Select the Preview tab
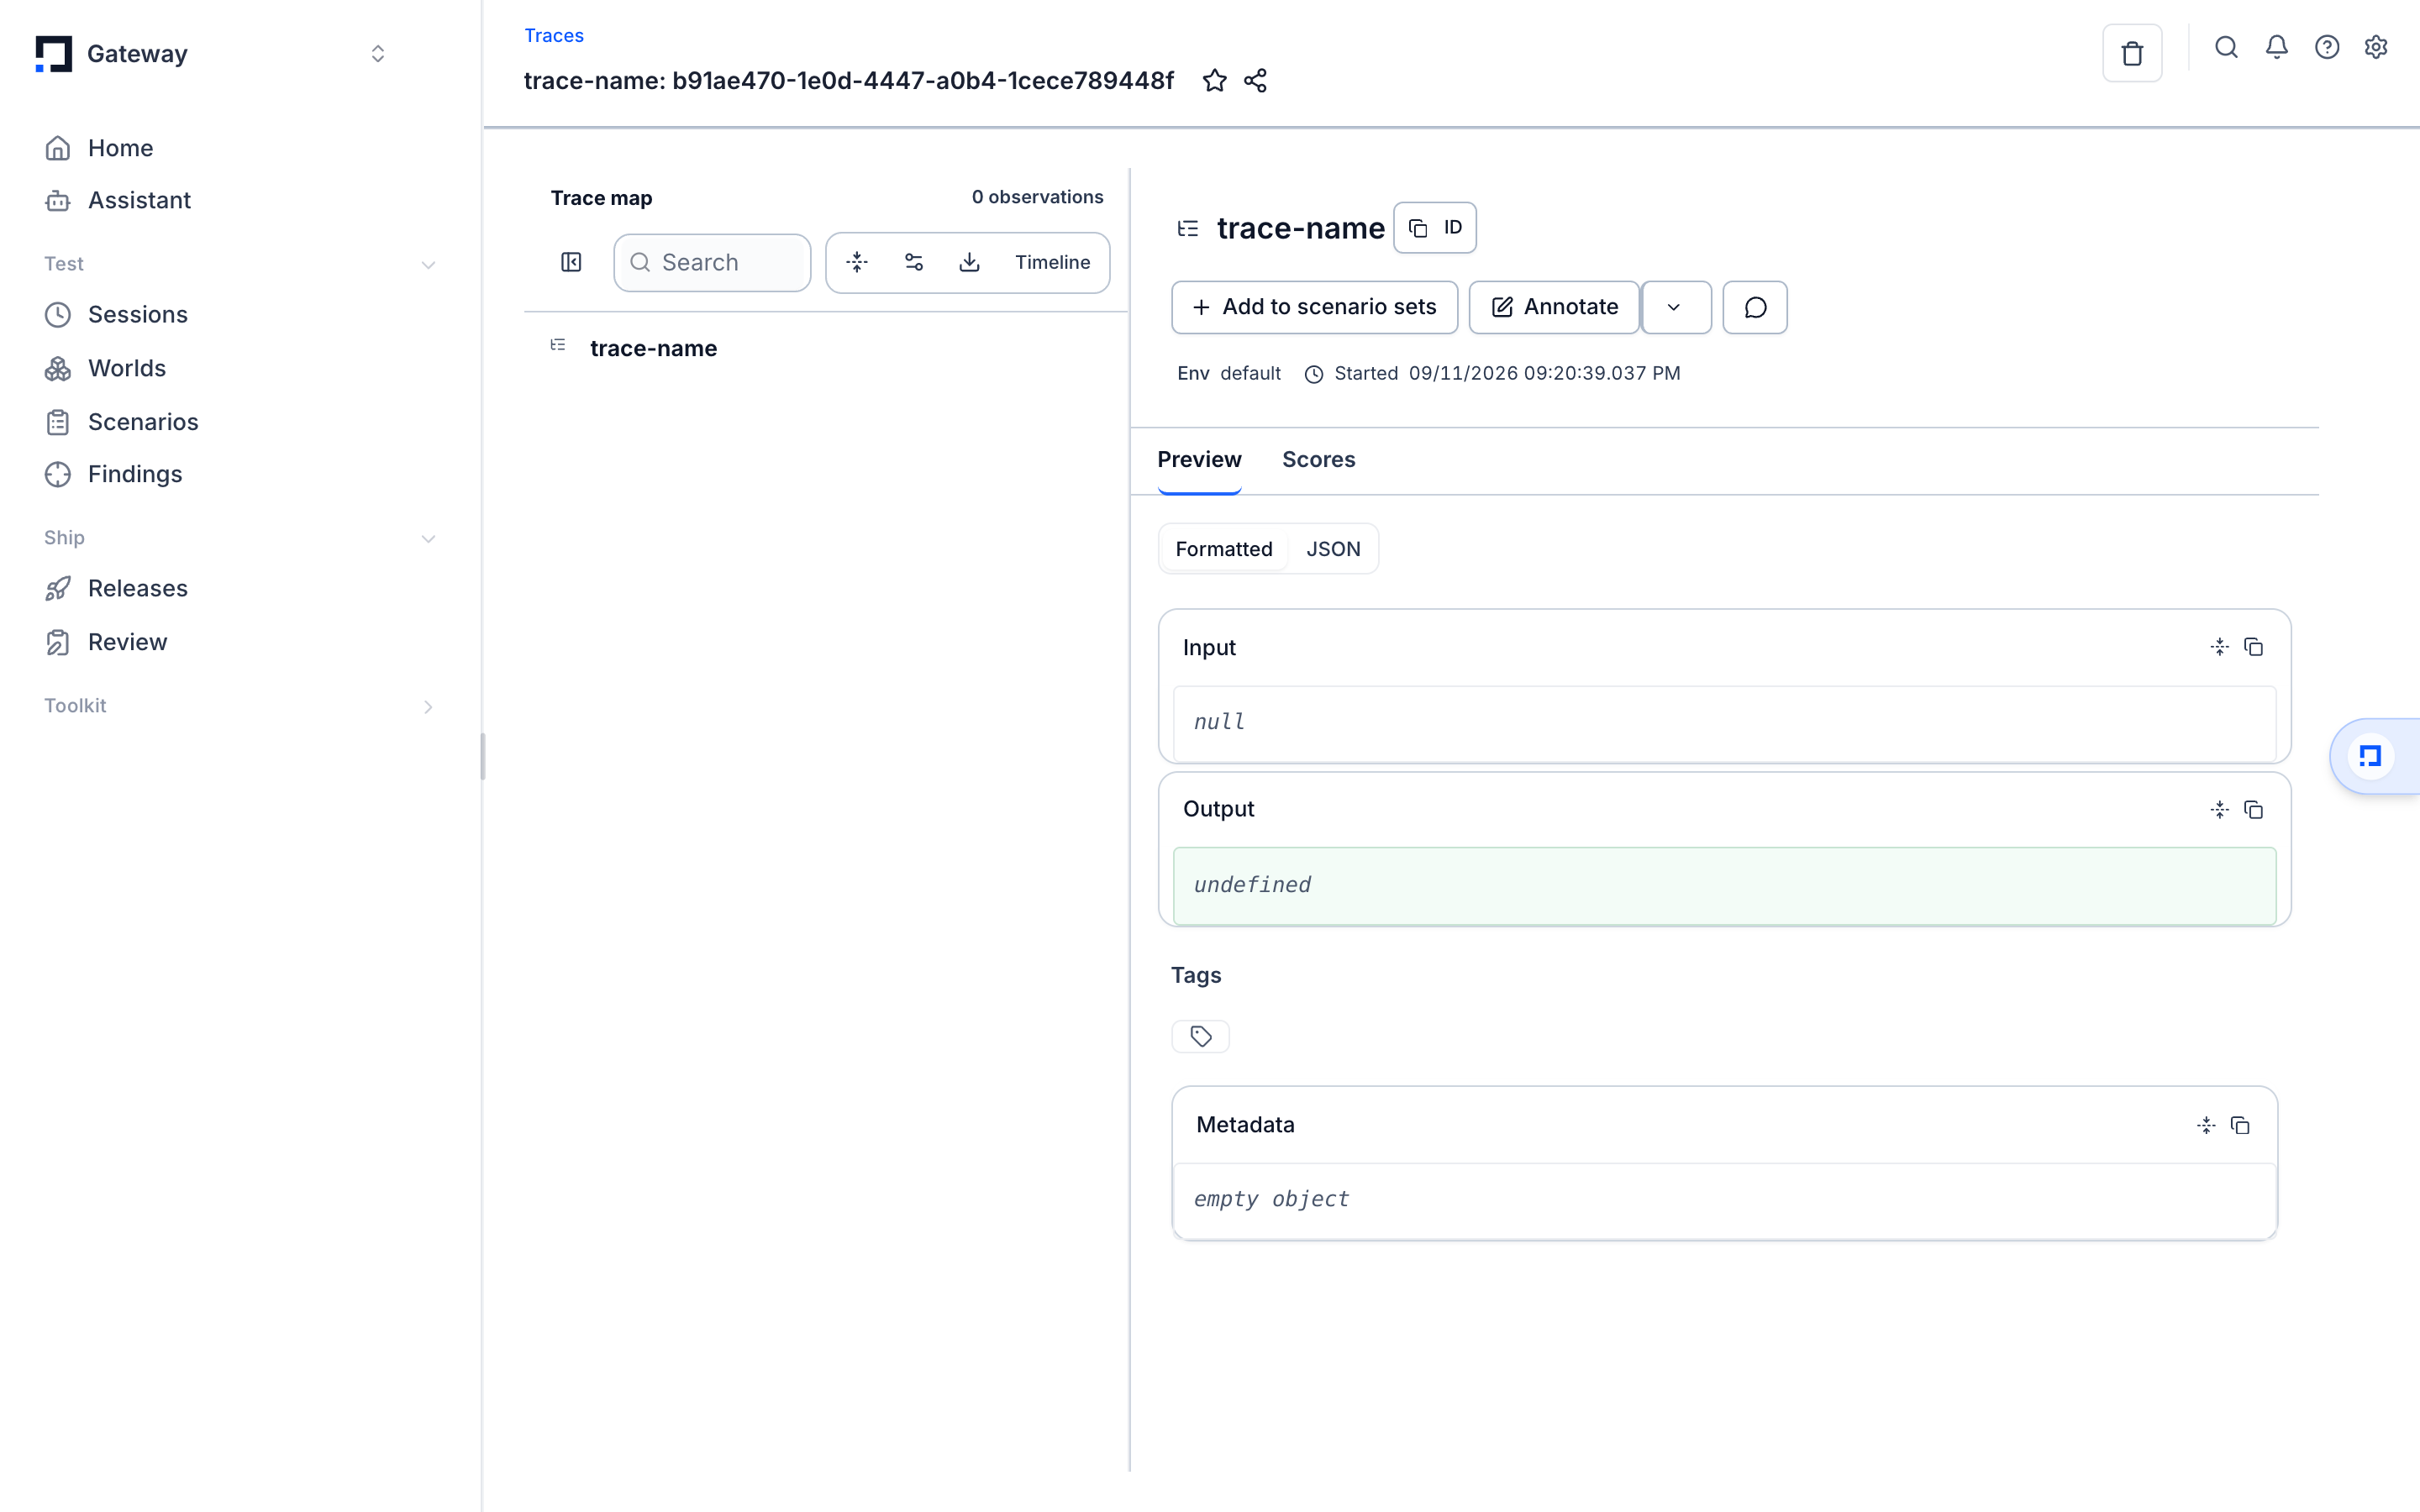 [x=1199, y=460]
